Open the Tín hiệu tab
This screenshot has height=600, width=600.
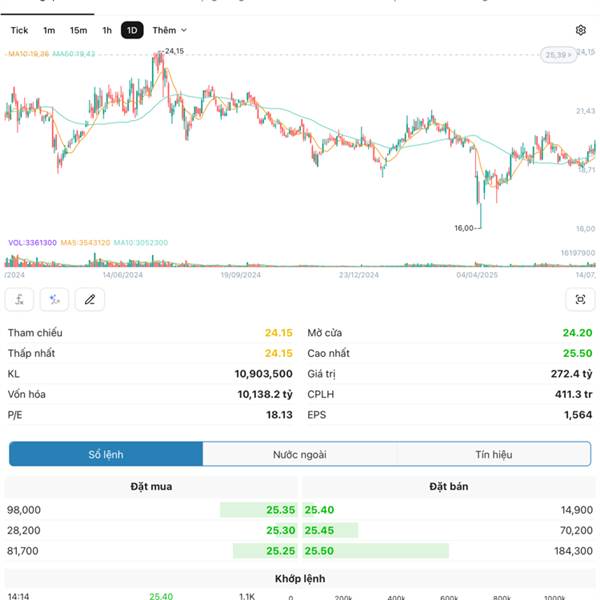[x=494, y=454]
